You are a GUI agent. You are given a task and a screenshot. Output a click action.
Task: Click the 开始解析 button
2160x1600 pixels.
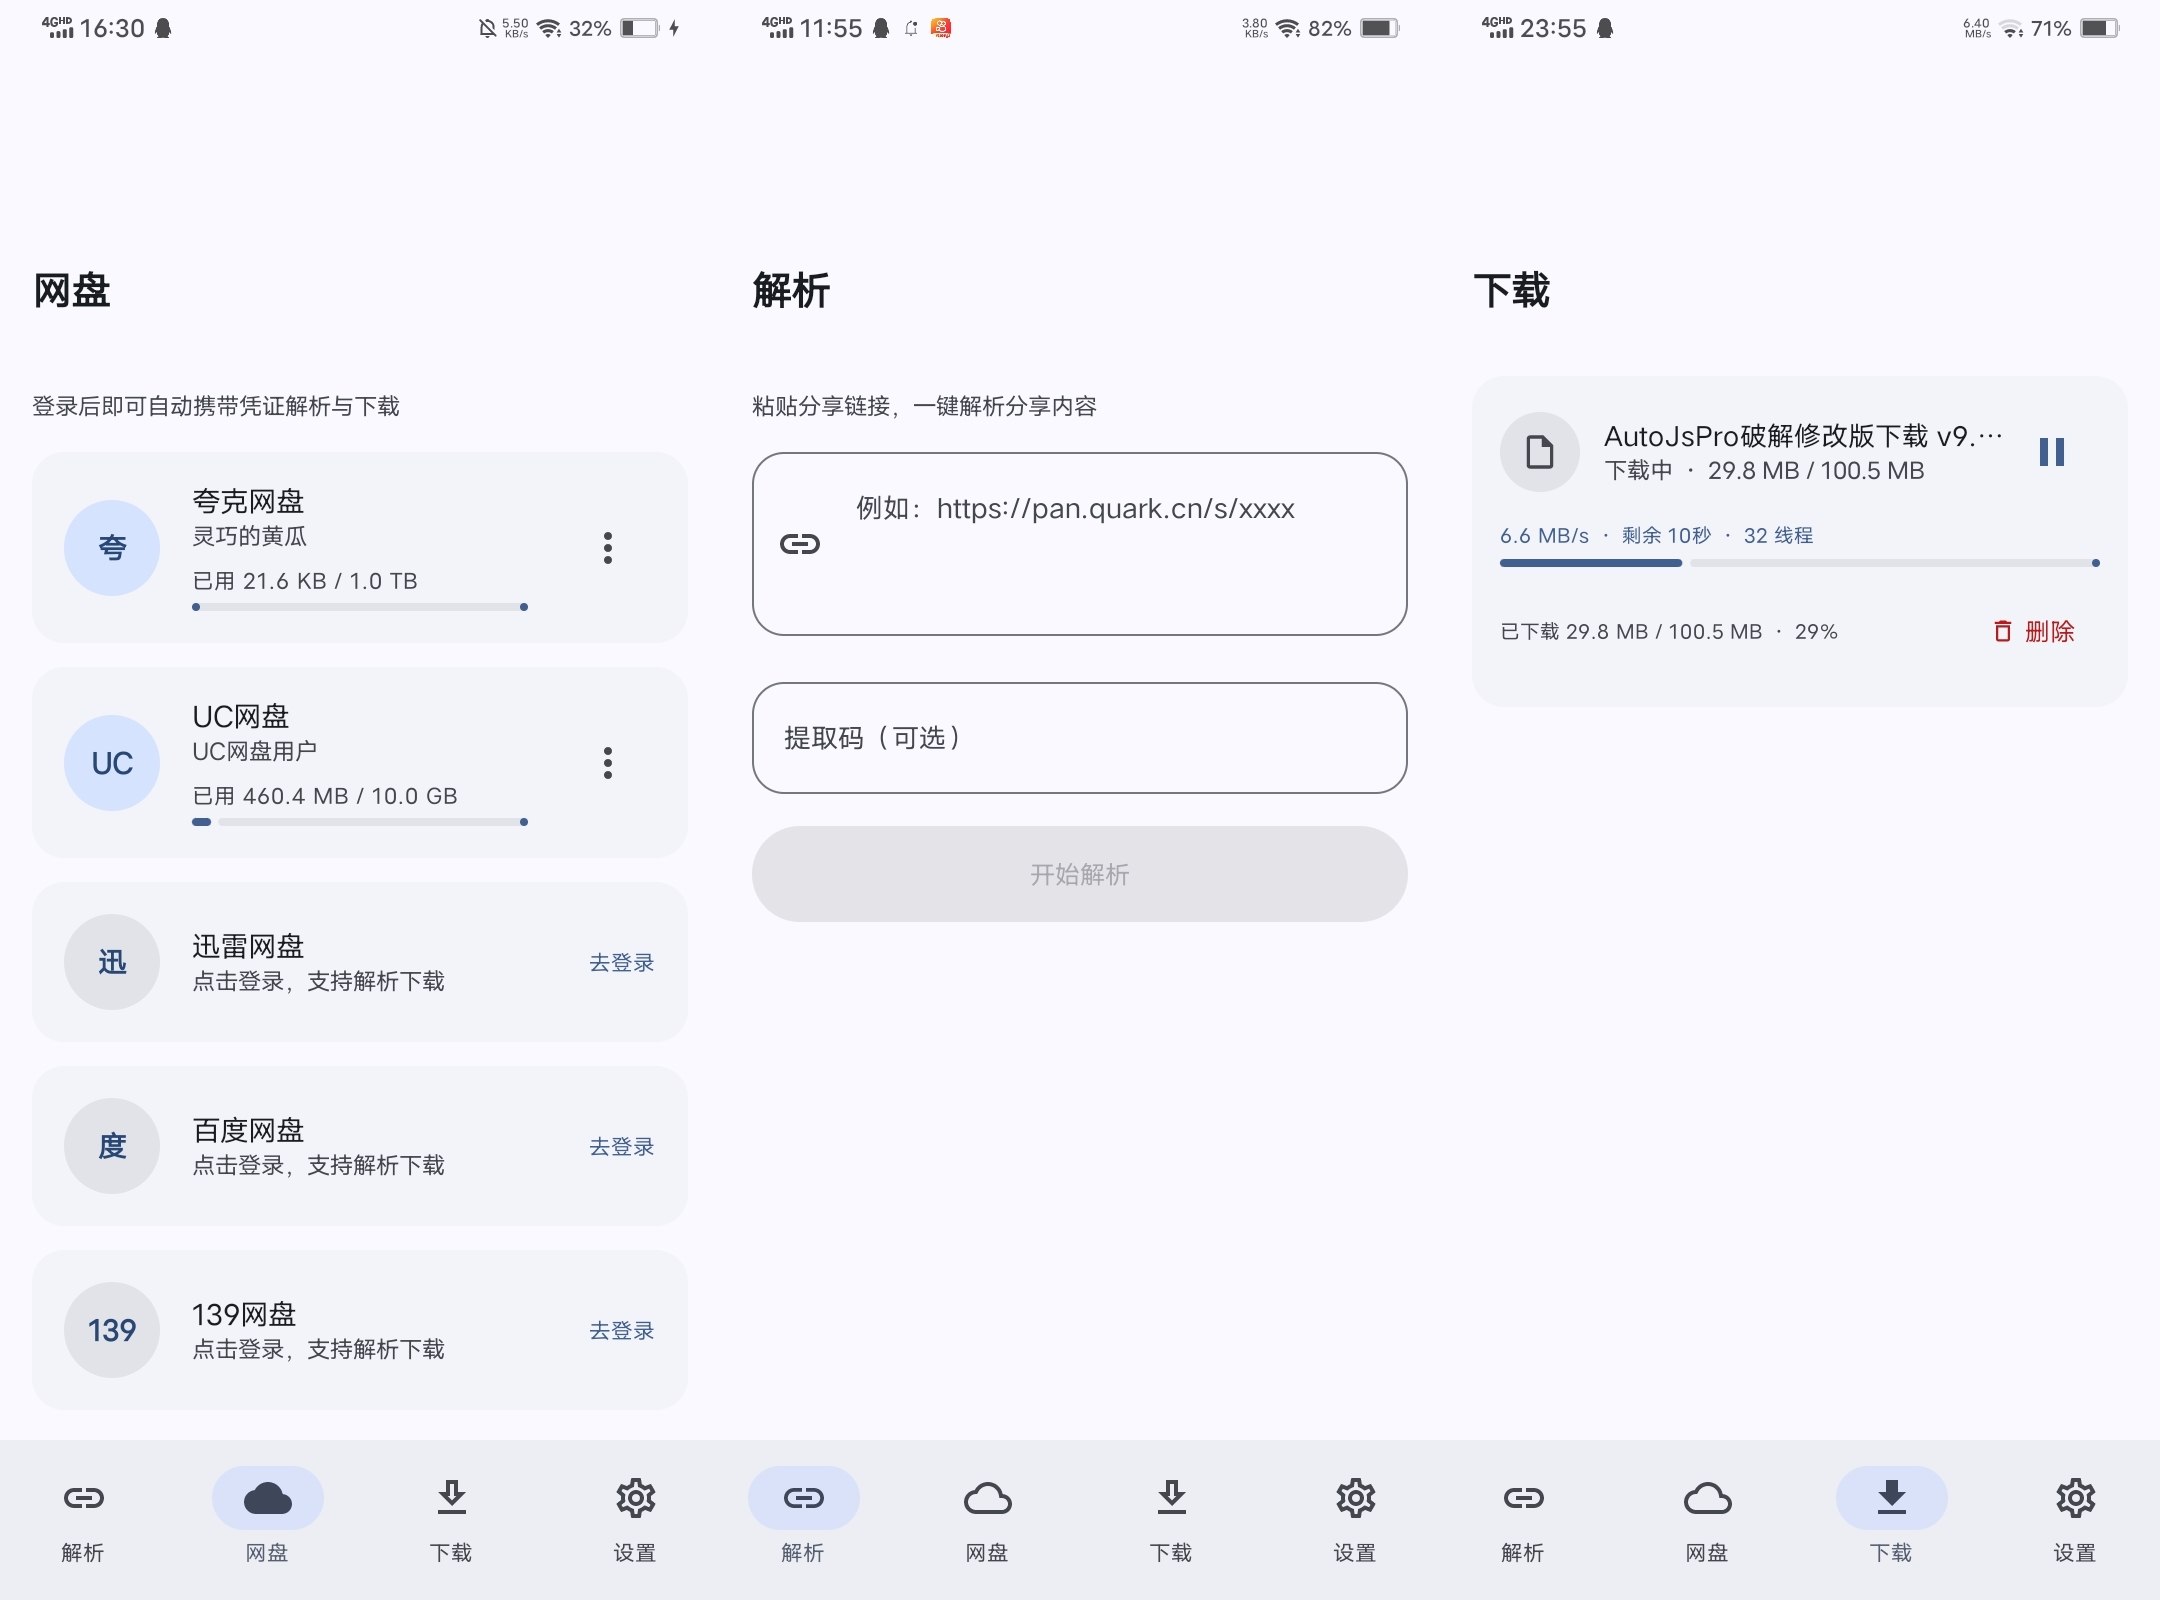pyautogui.click(x=1080, y=874)
